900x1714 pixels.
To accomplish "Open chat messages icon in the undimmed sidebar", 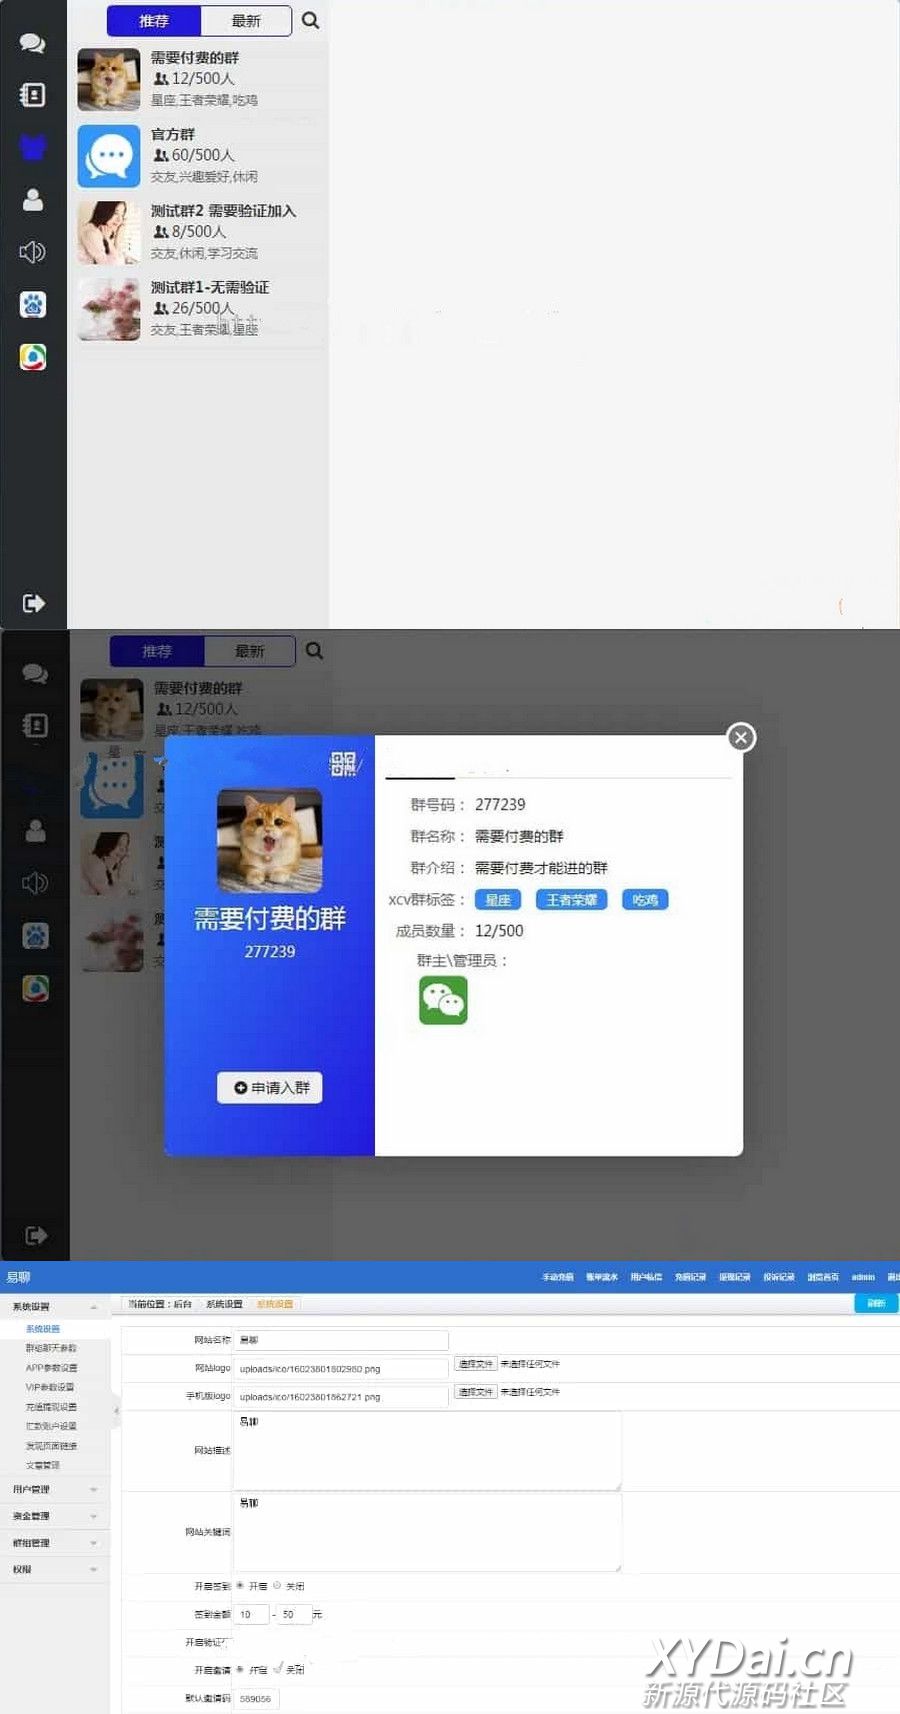I will [x=32, y=43].
